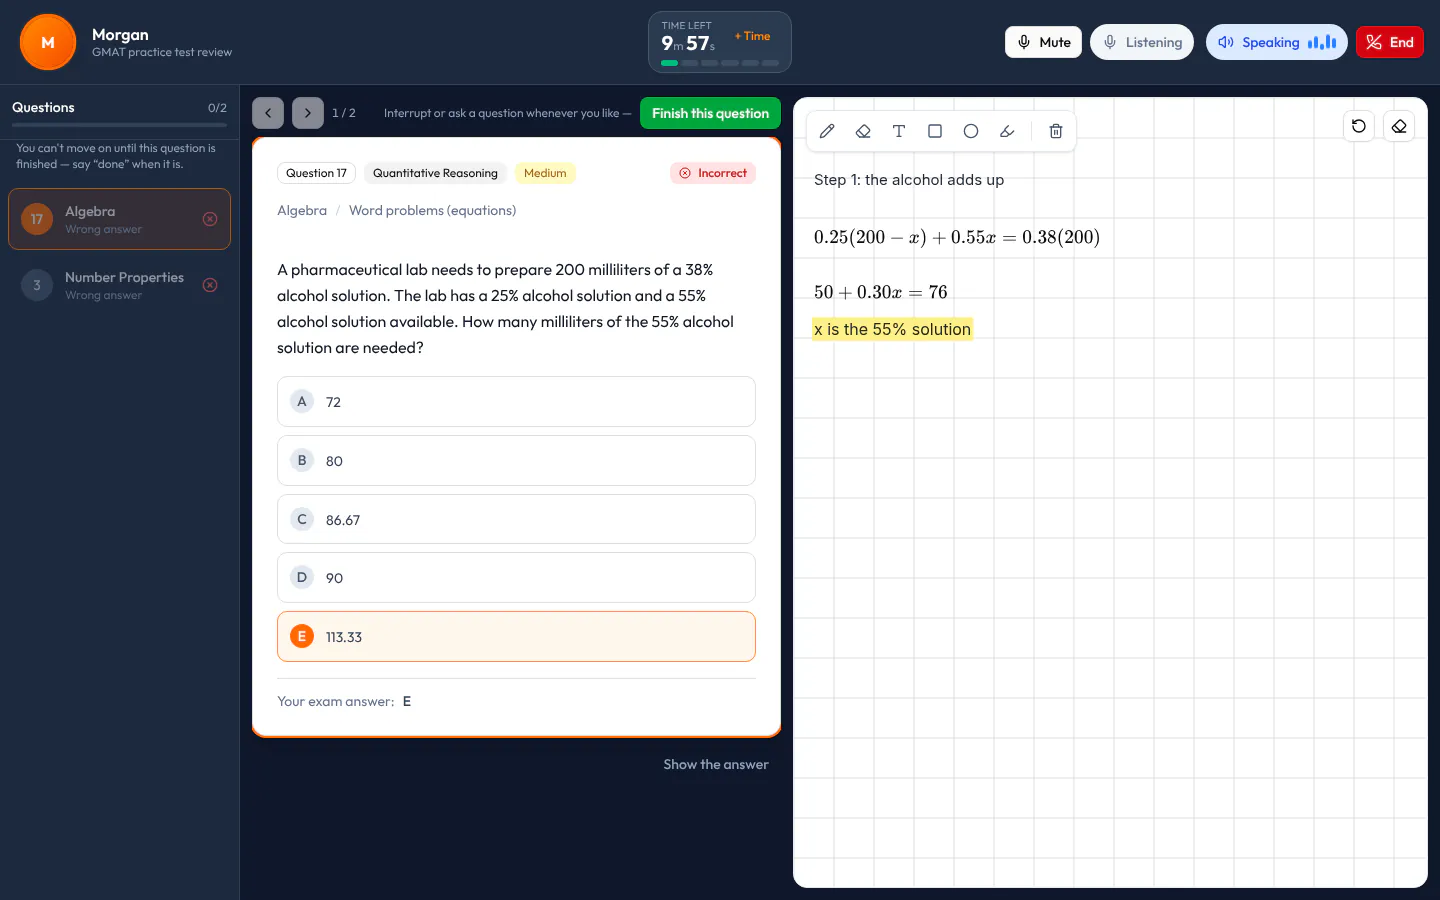Click the Speaking status indicator
Image resolution: width=1440 pixels, height=900 pixels.
click(1277, 42)
